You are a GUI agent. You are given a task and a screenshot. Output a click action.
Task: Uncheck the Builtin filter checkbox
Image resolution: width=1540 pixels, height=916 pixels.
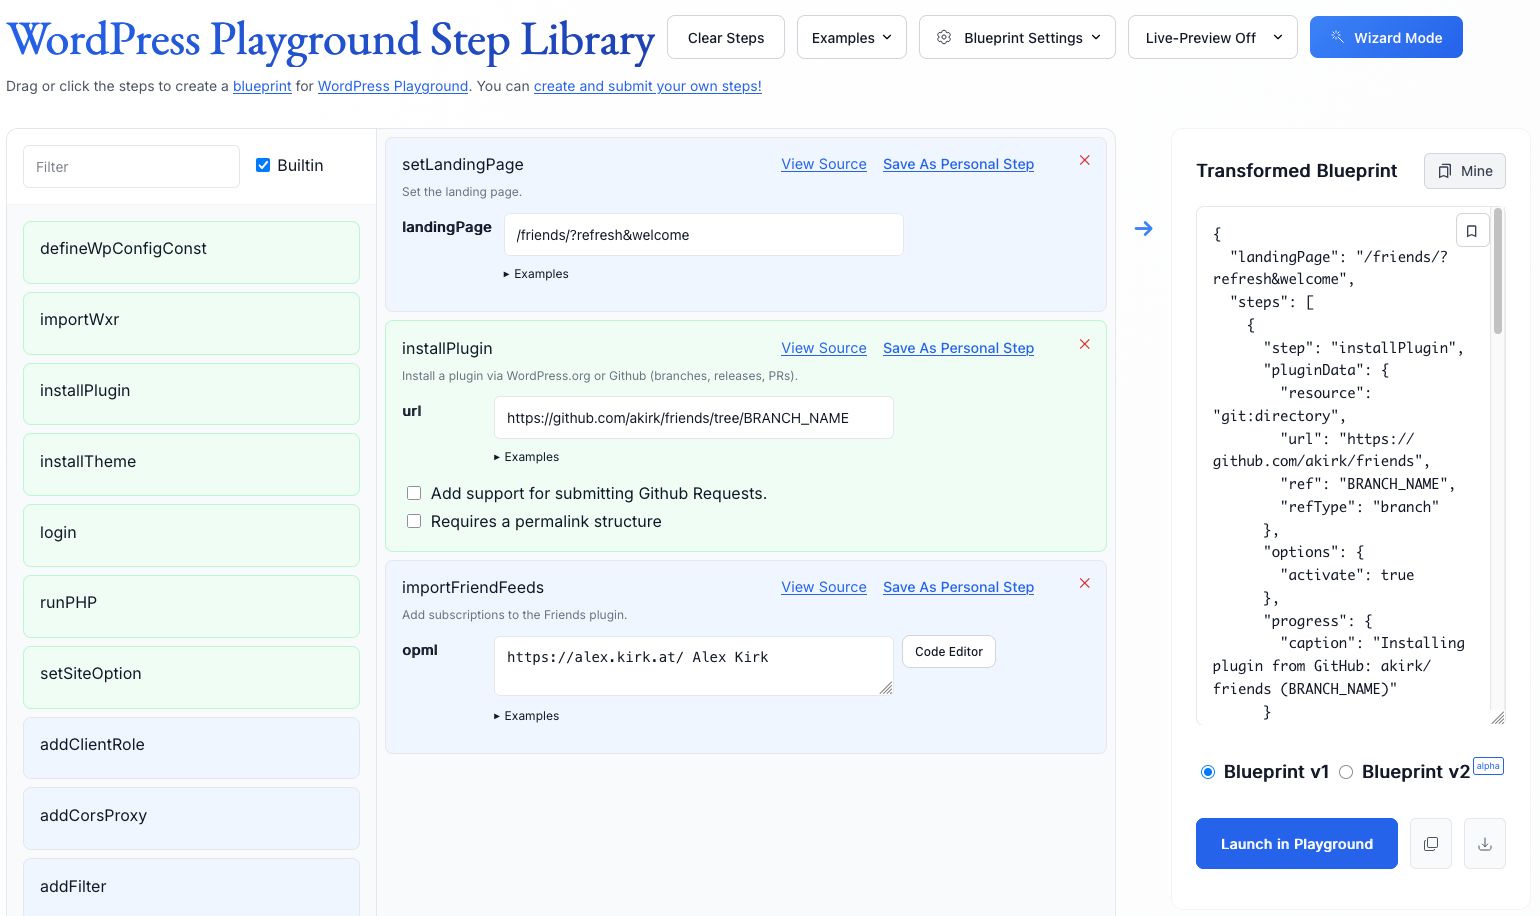click(x=262, y=165)
